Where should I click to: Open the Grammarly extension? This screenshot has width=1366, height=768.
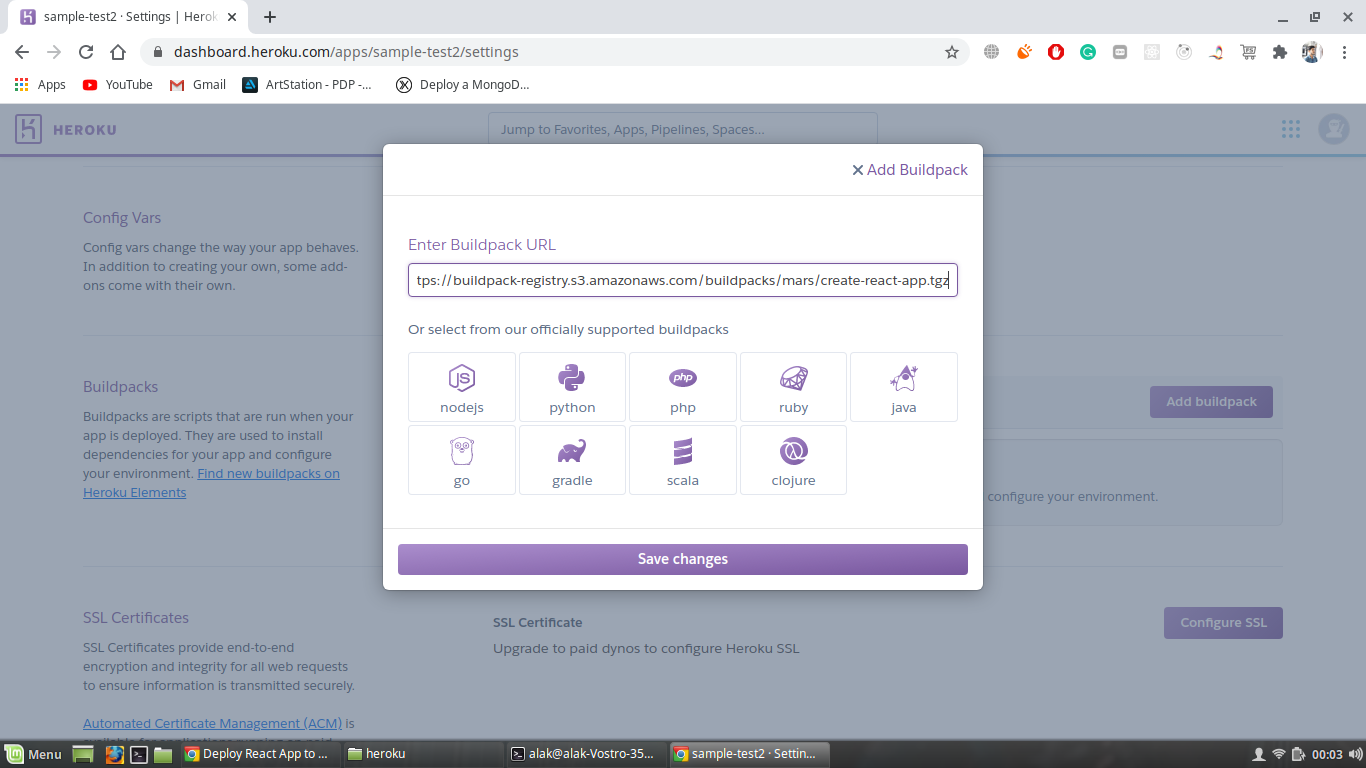pos(1088,52)
